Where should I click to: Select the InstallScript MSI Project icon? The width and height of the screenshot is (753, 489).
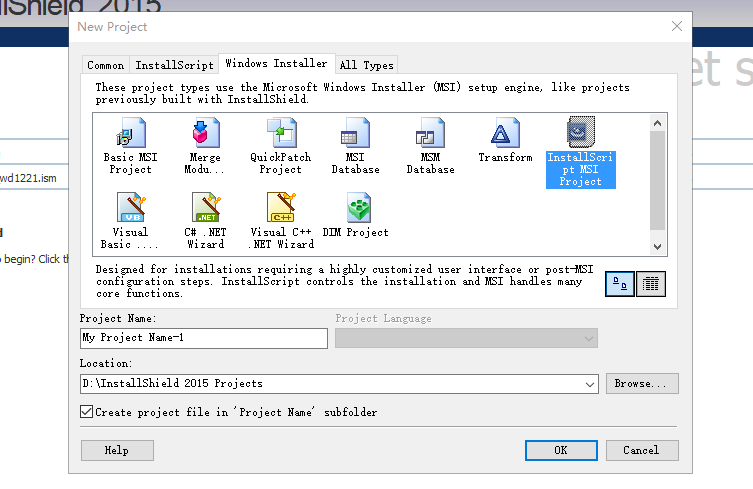pyautogui.click(x=581, y=132)
